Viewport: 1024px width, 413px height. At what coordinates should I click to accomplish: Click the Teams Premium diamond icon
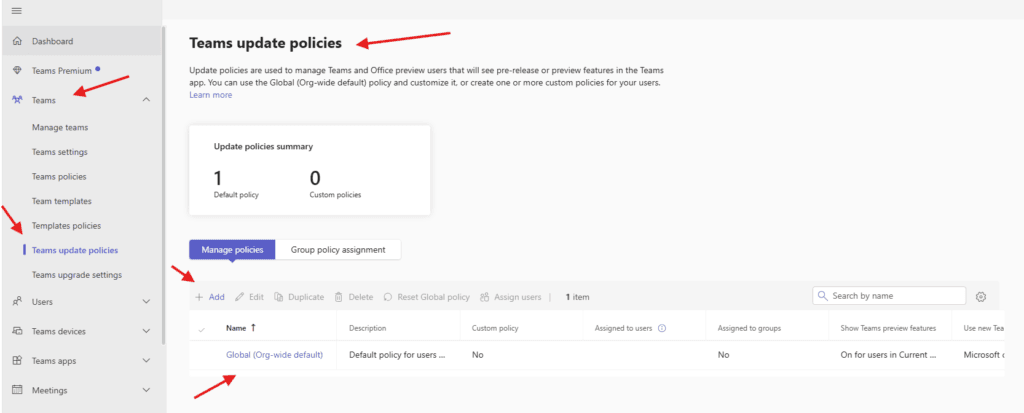click(16, 71)
